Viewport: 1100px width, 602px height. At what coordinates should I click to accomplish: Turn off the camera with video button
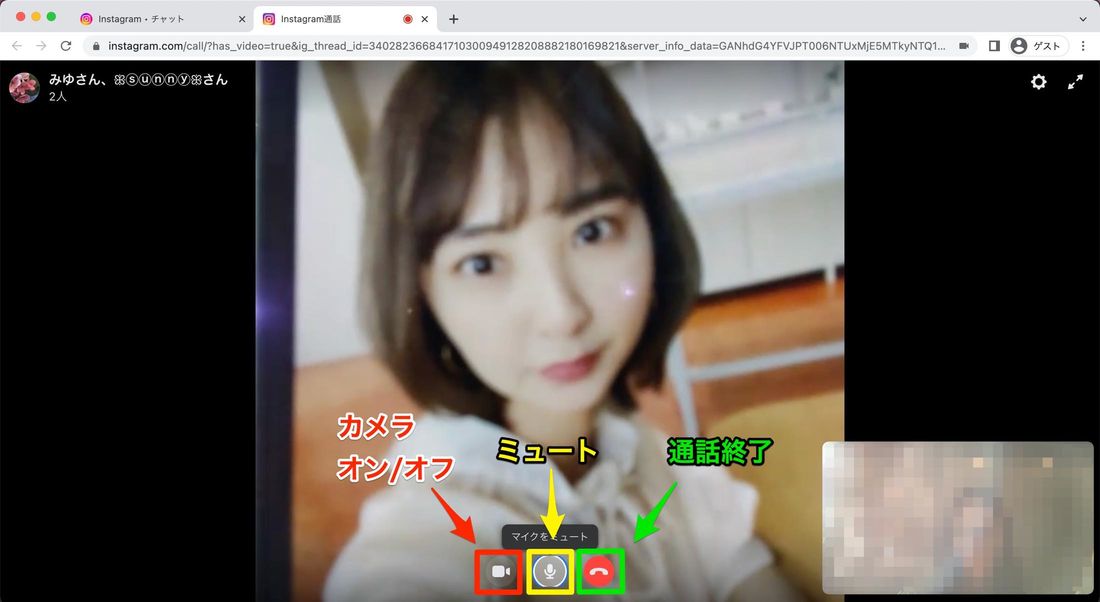click(499, 572)
